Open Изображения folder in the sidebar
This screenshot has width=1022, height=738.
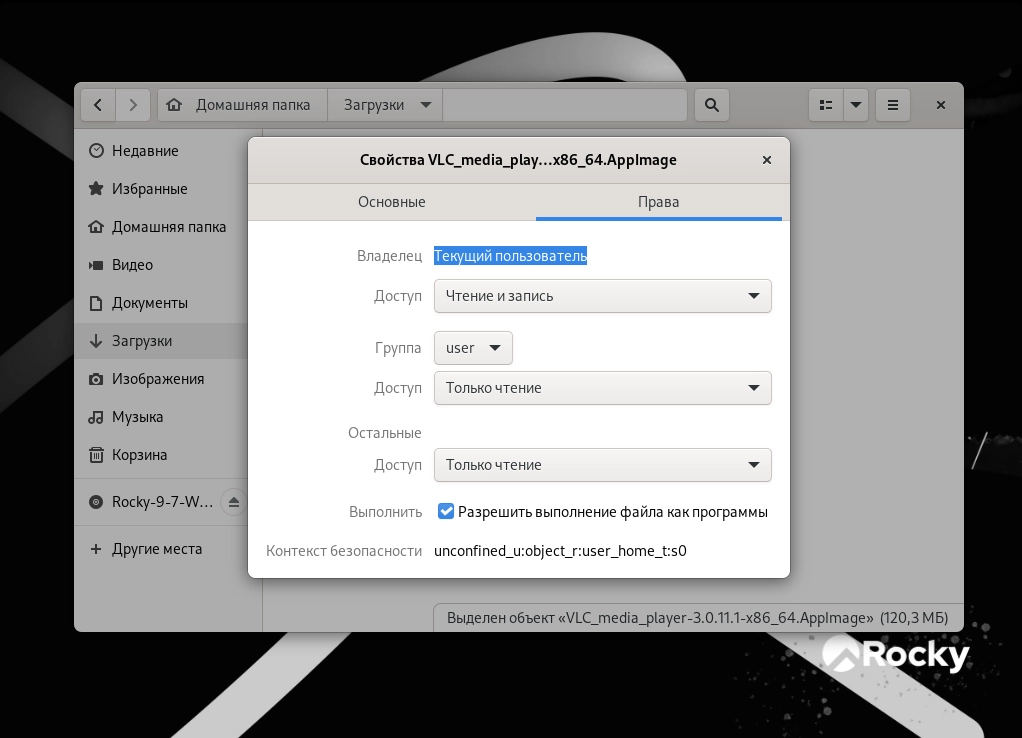pos(161,379)
